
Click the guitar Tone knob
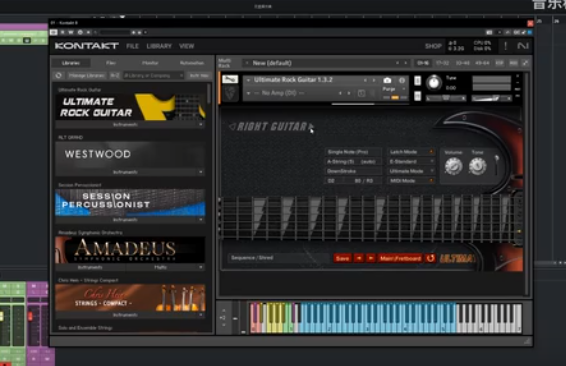tap(478, 166)
